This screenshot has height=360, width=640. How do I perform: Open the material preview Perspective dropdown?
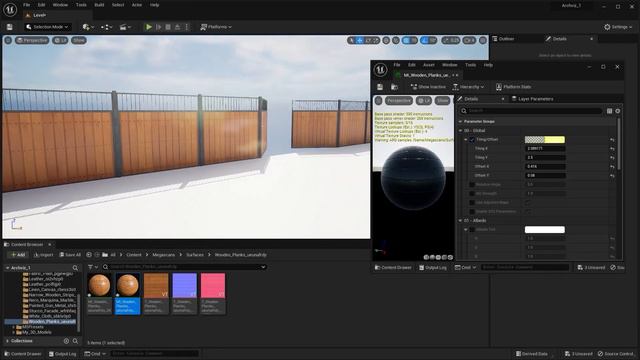pyautogui.click(x=399, y=100)
